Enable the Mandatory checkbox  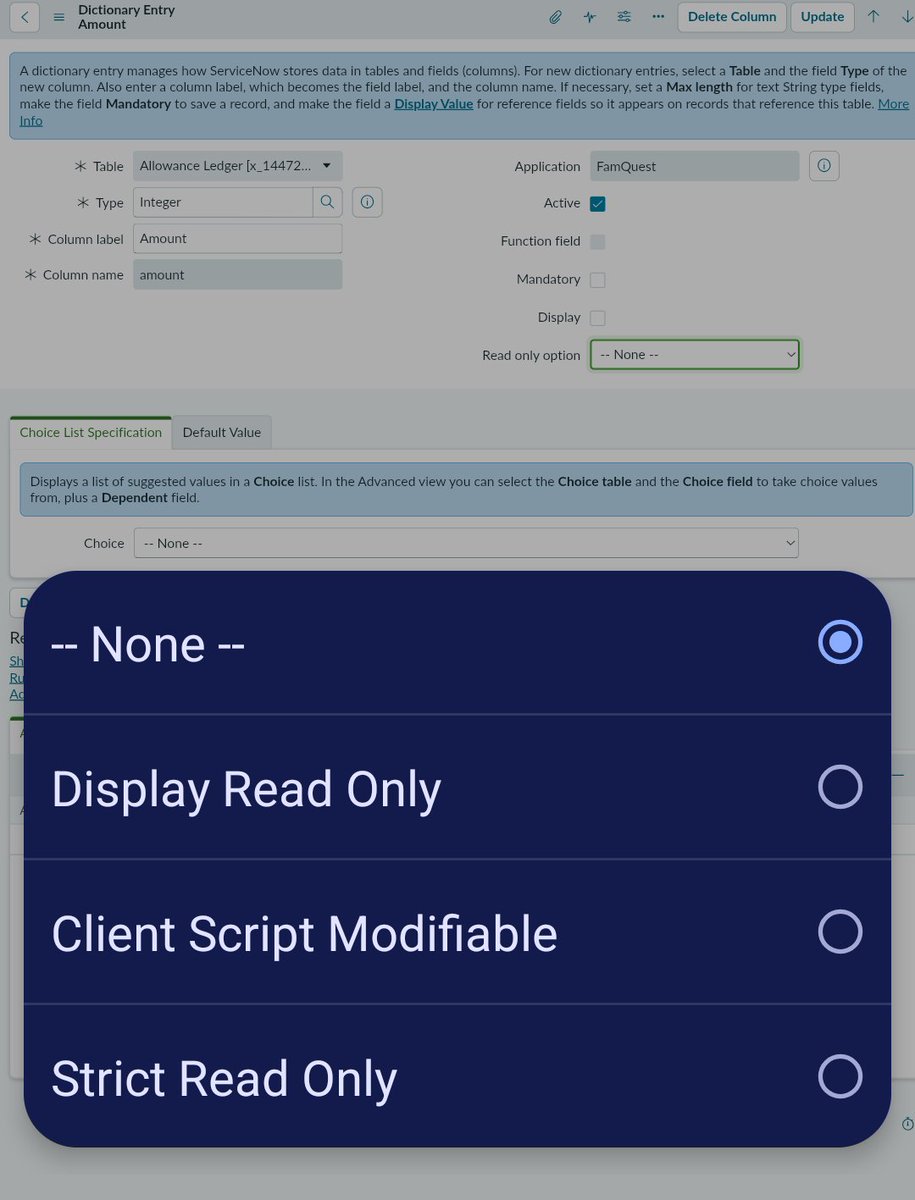click(x=598, y=280)
